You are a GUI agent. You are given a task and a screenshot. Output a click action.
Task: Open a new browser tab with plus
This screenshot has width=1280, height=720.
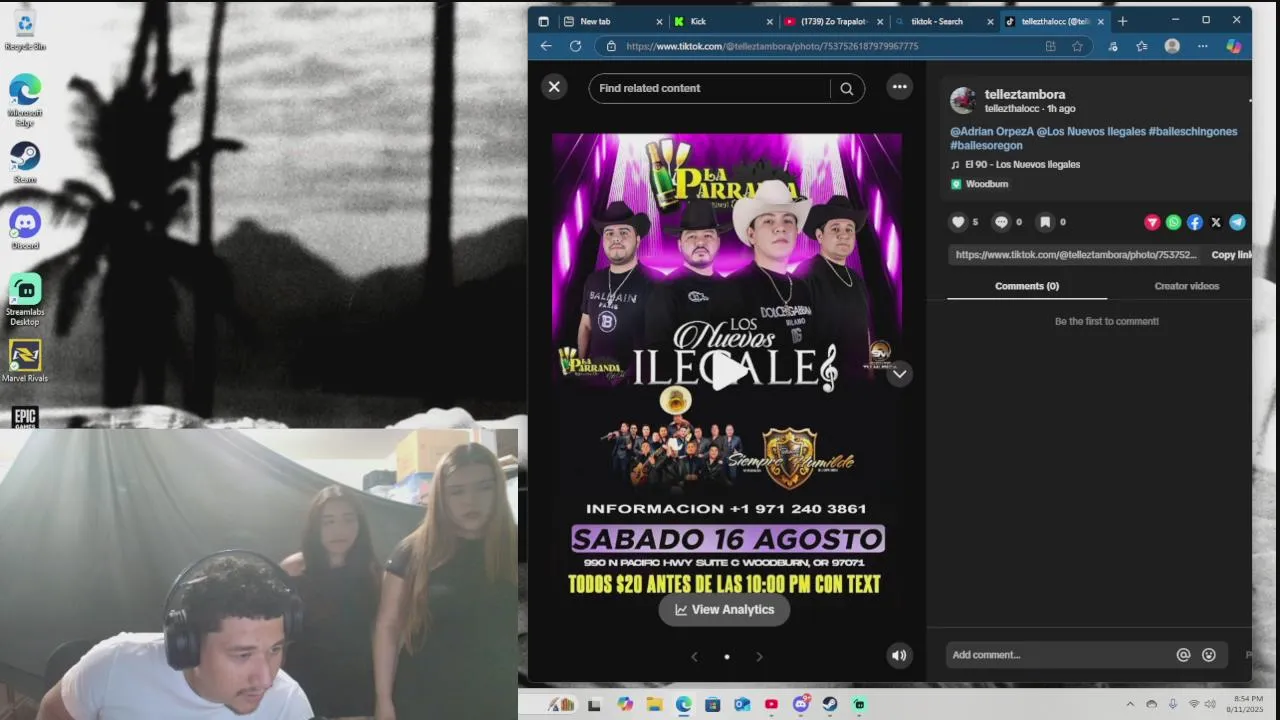(x=1122, y=21)
